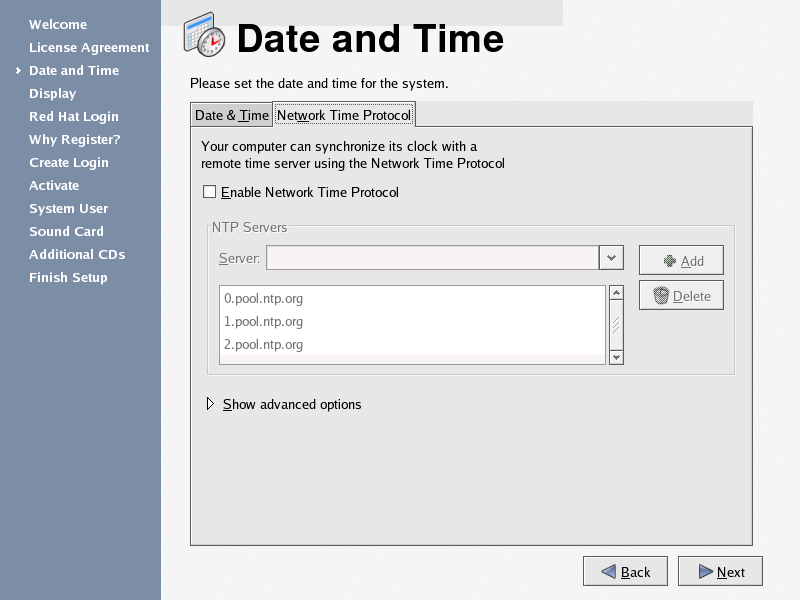Image resolution: width=800 pixels, height=600 pixels.
Task: Click the Date and Time calendar clock icon
Action: coord(205,36)
